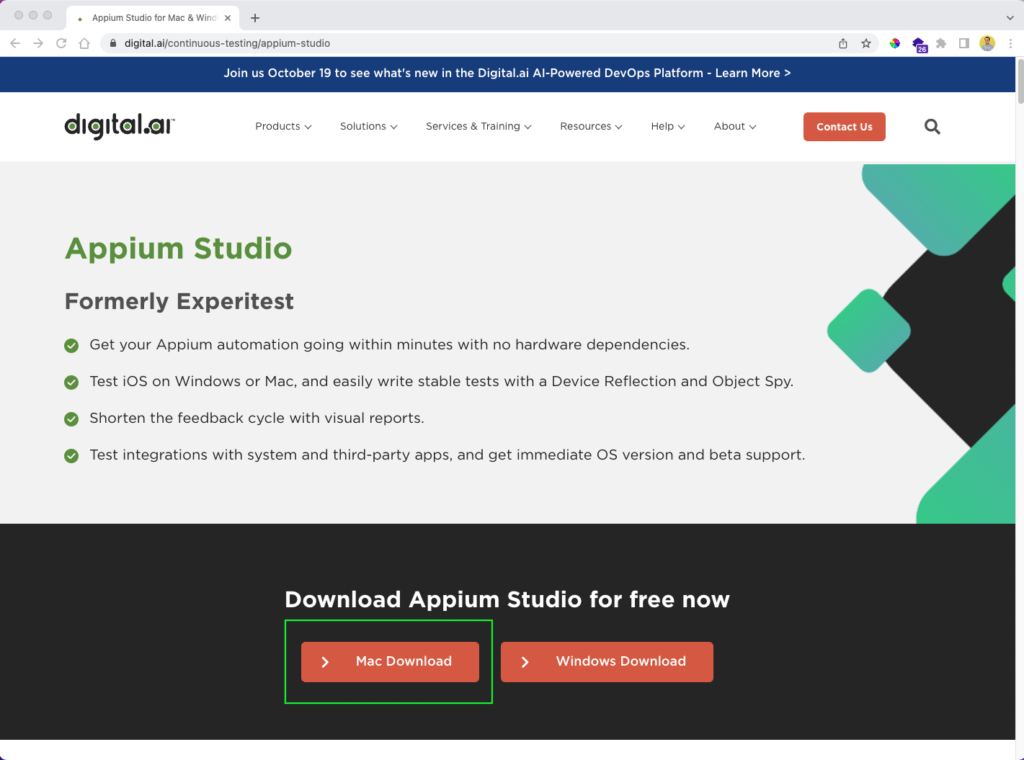
Task: Click the Learn More banner link
Action: tap(752, 73)
